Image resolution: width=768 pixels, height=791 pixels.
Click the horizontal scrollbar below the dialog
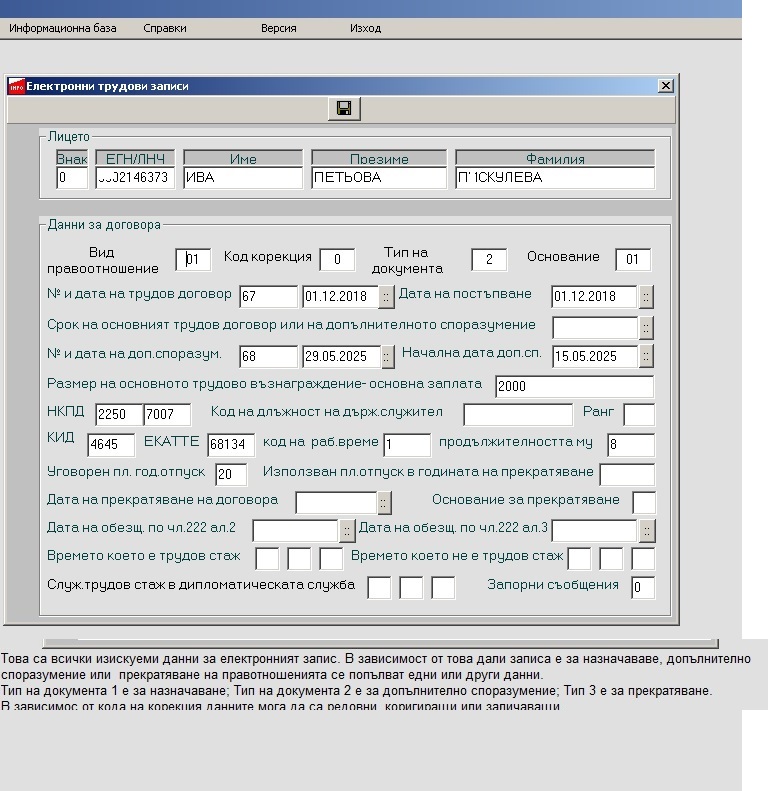click(380, 643)
